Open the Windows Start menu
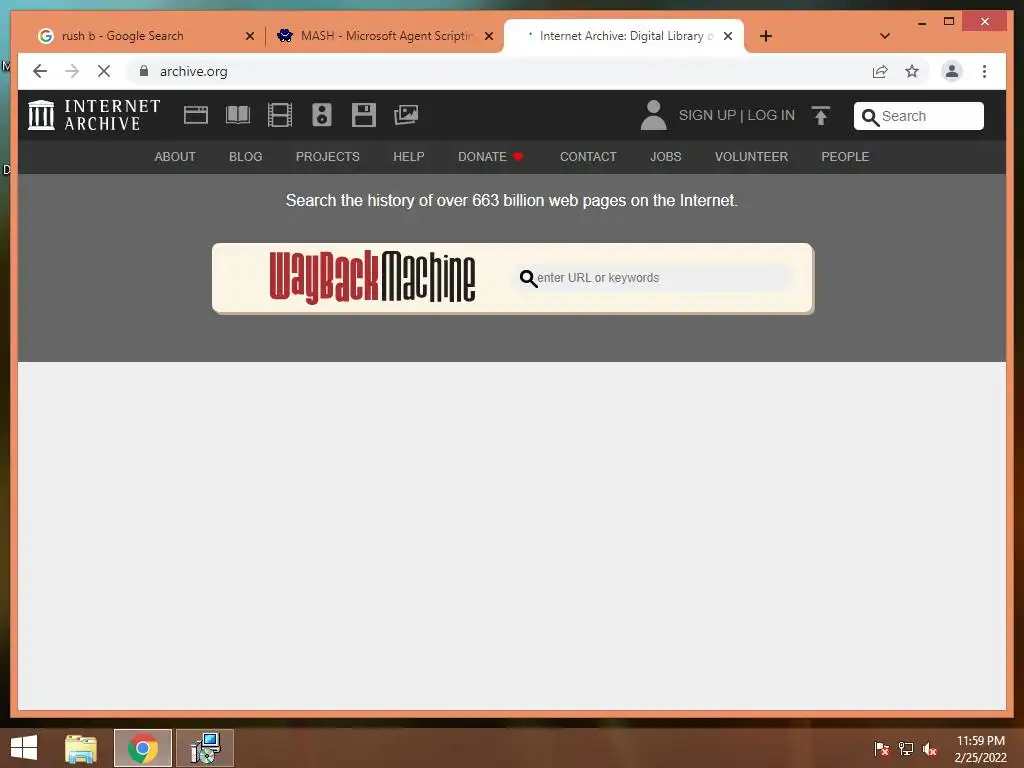The image size is (1024, 768). (24, 748)
